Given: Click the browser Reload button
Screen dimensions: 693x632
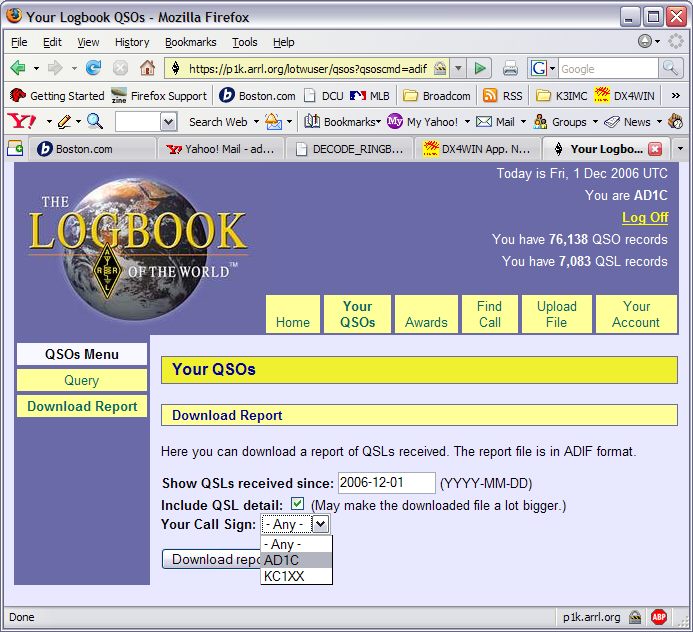Looking at the screenshot, I should [94, 68].
